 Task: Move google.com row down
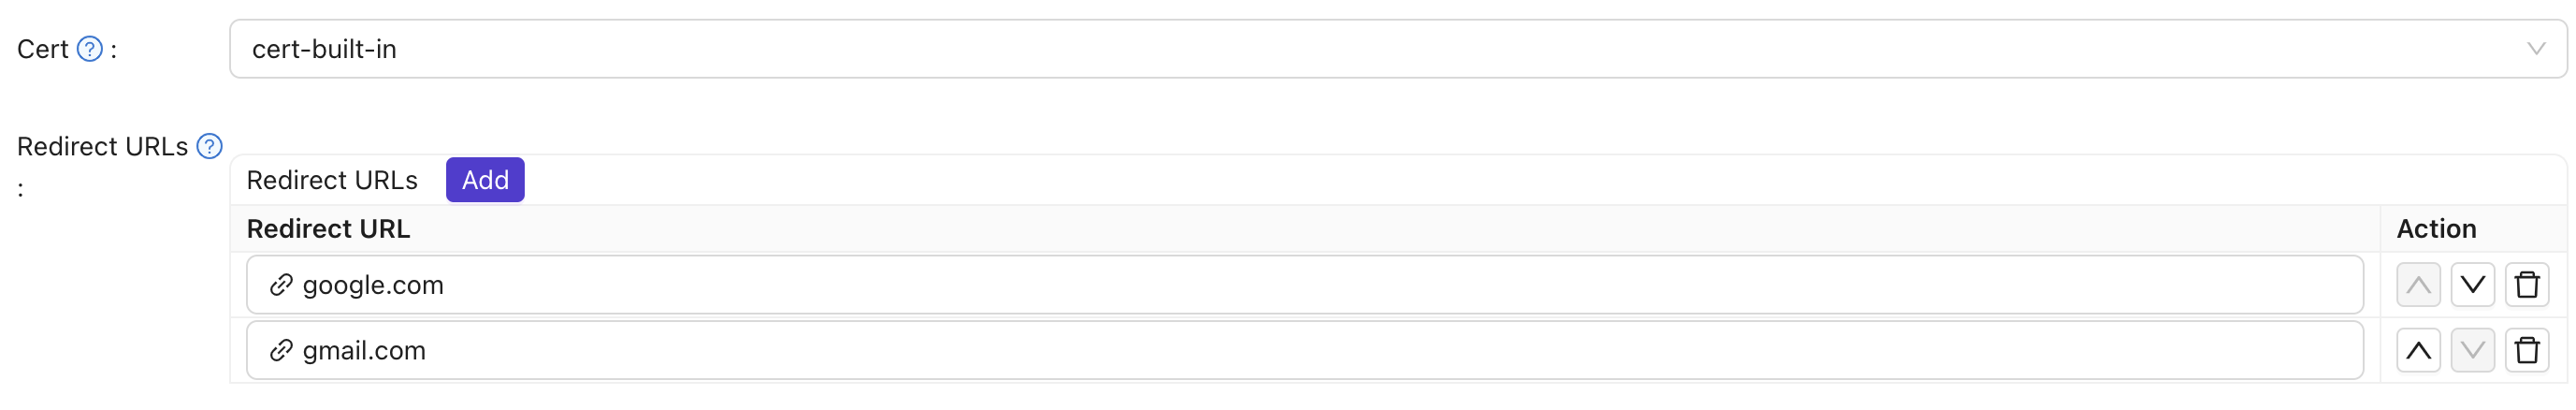pos(2472,285)
